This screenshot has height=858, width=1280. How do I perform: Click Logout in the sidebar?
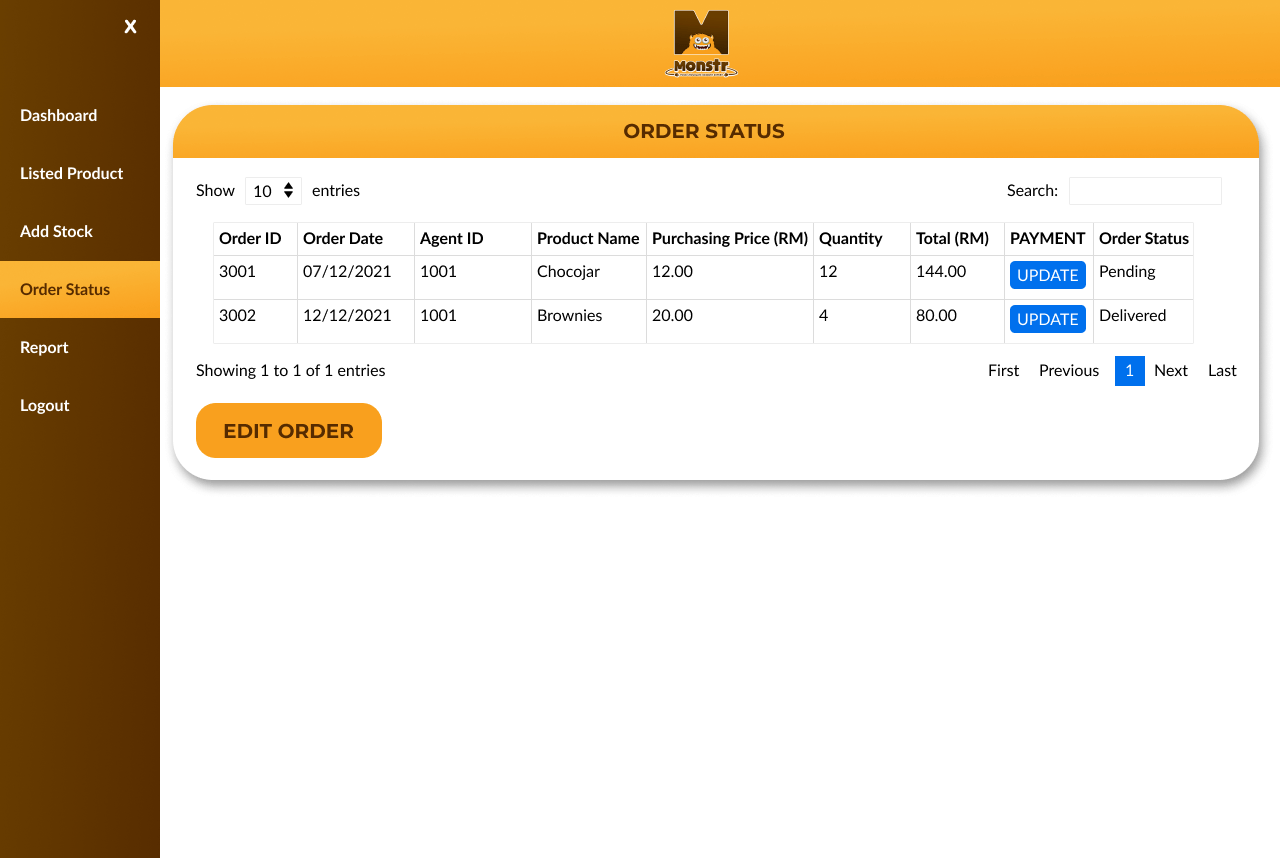44,405
